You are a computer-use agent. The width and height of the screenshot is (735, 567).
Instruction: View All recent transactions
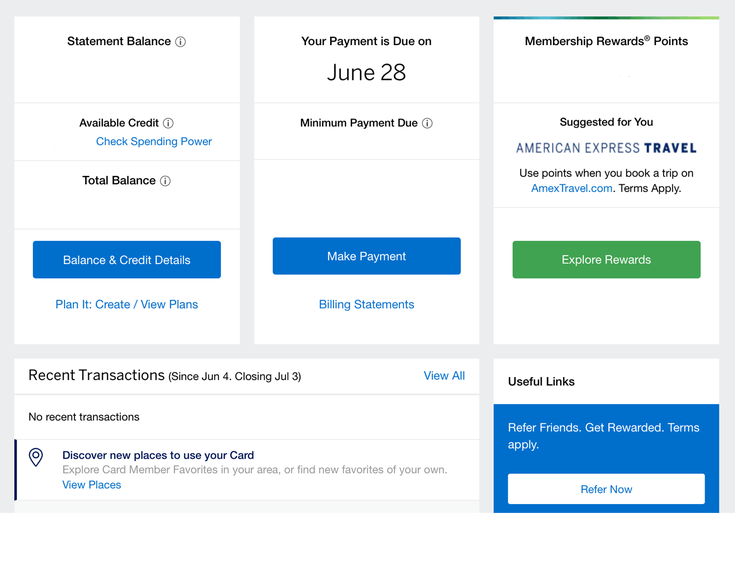[x=444, y=376]
